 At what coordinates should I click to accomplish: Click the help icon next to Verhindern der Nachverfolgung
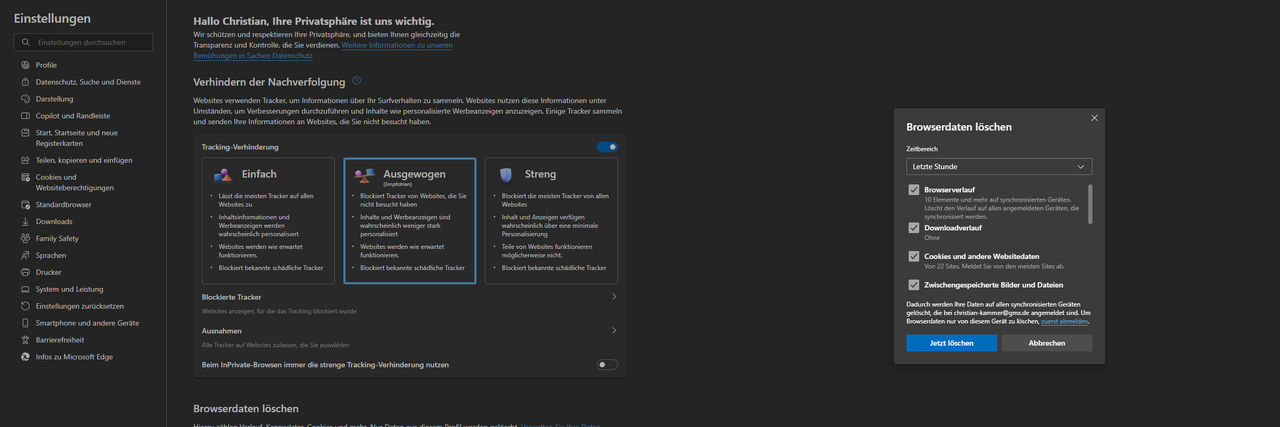pos(356,81)
